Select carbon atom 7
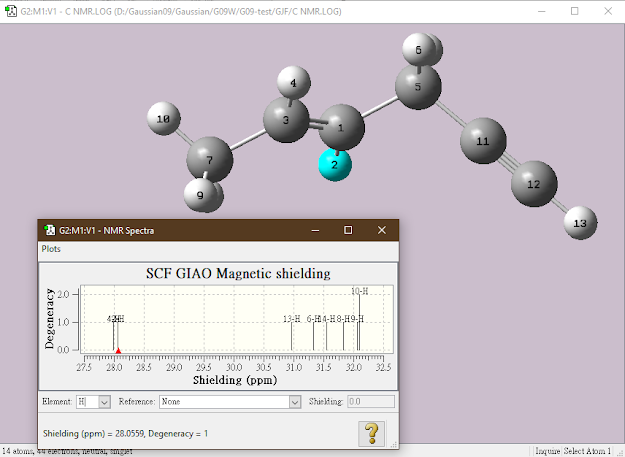Image resolution: width=625 pixels, height=457 pixels. tap(210, 160)
